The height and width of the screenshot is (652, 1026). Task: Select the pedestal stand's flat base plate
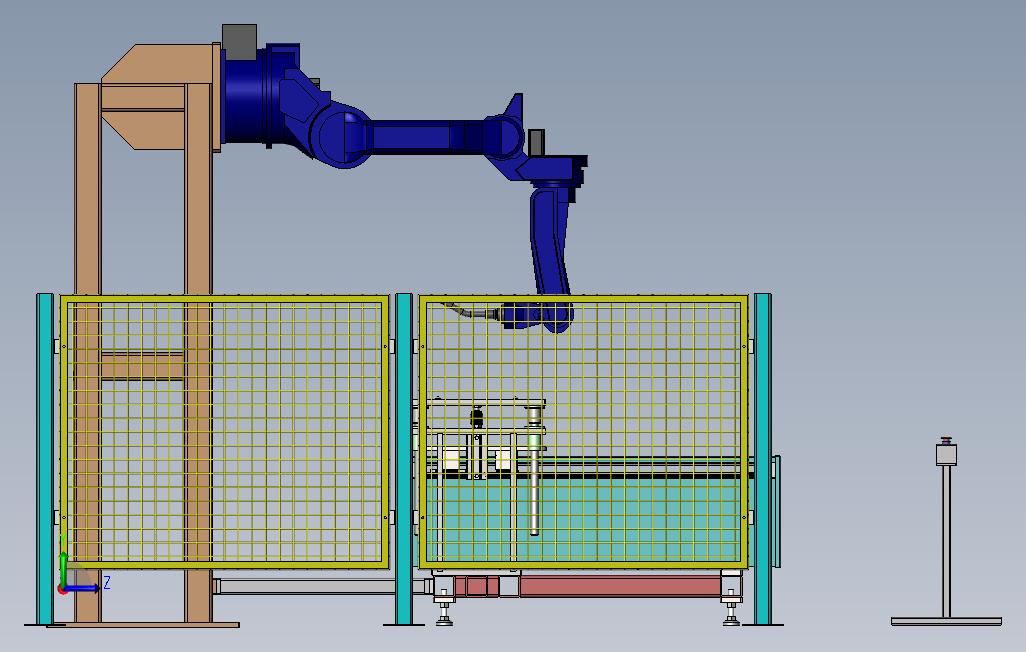point(946,621)
